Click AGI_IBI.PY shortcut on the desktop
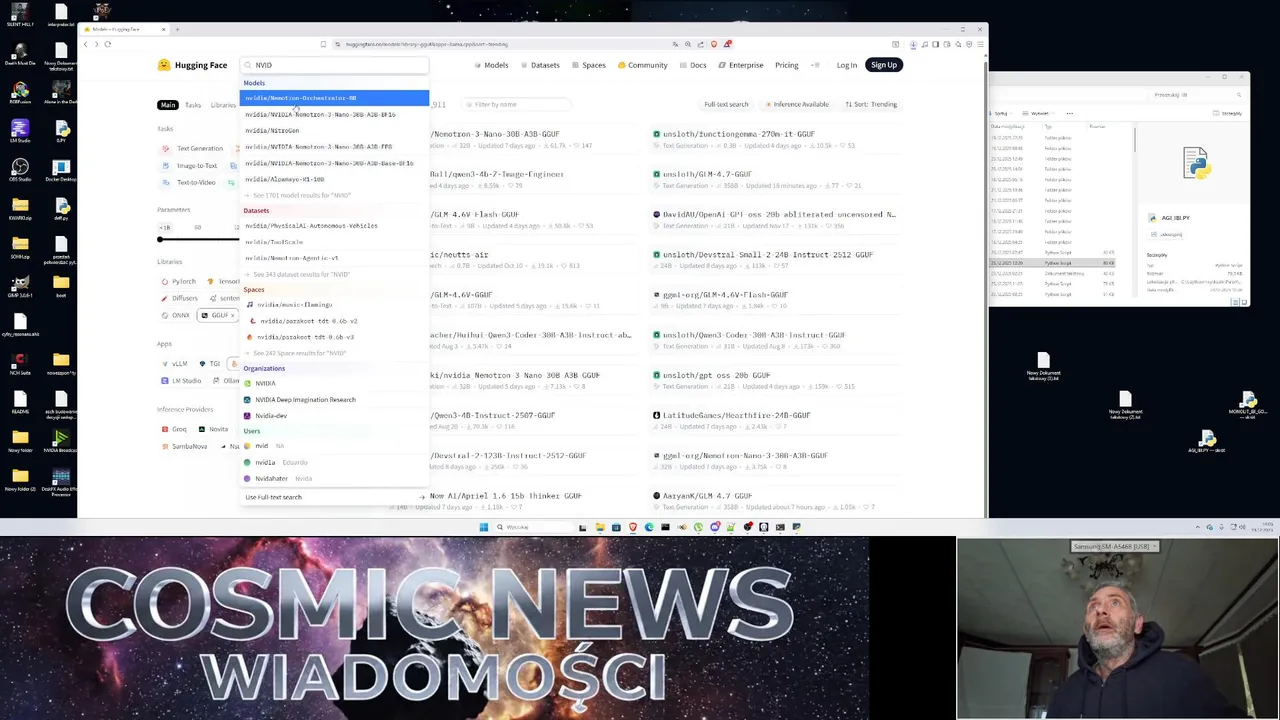Screen dimensions: 1280x720 coord(1207,442)
